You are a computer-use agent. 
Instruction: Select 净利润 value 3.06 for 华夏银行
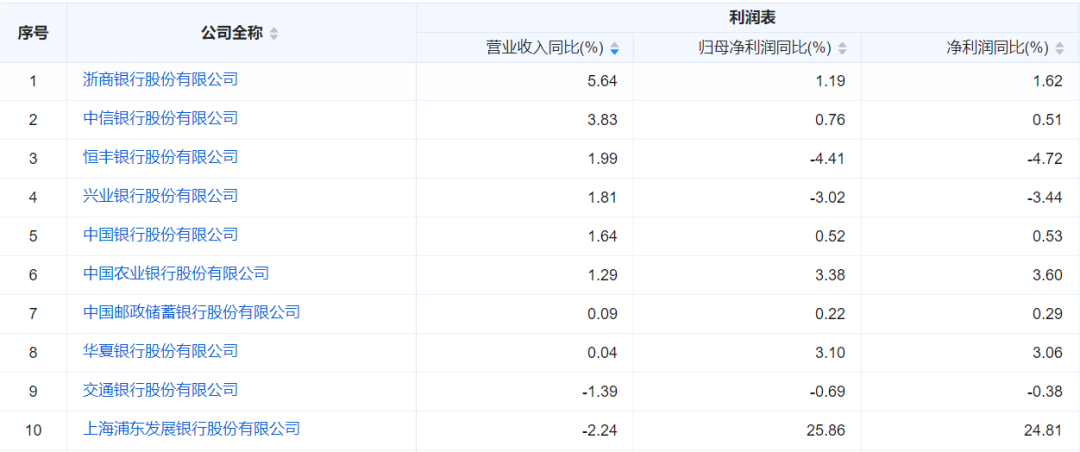coord(1048,353)
